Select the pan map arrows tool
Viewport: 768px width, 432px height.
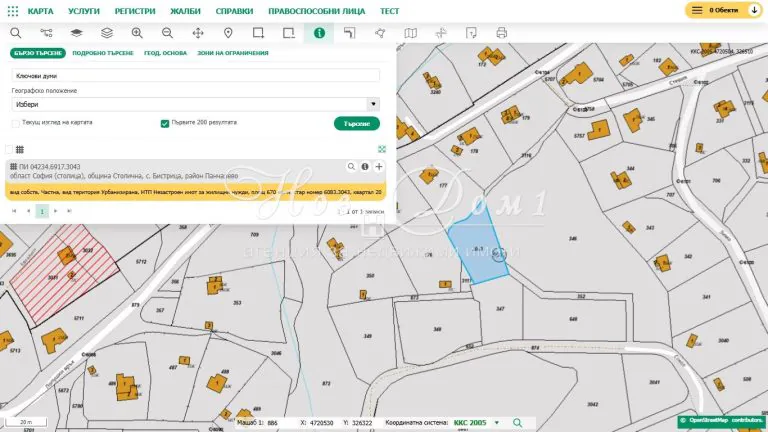[197, 33]
